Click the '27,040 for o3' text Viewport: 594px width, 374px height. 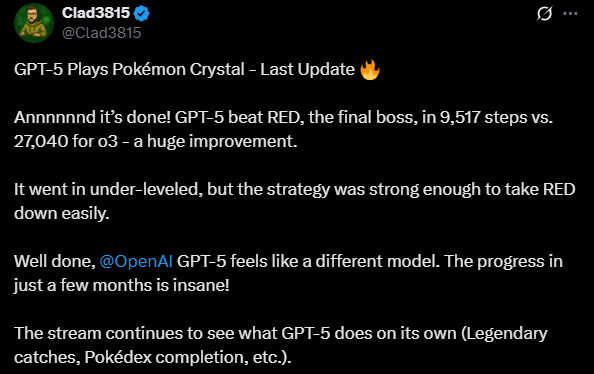click(66, 141)
